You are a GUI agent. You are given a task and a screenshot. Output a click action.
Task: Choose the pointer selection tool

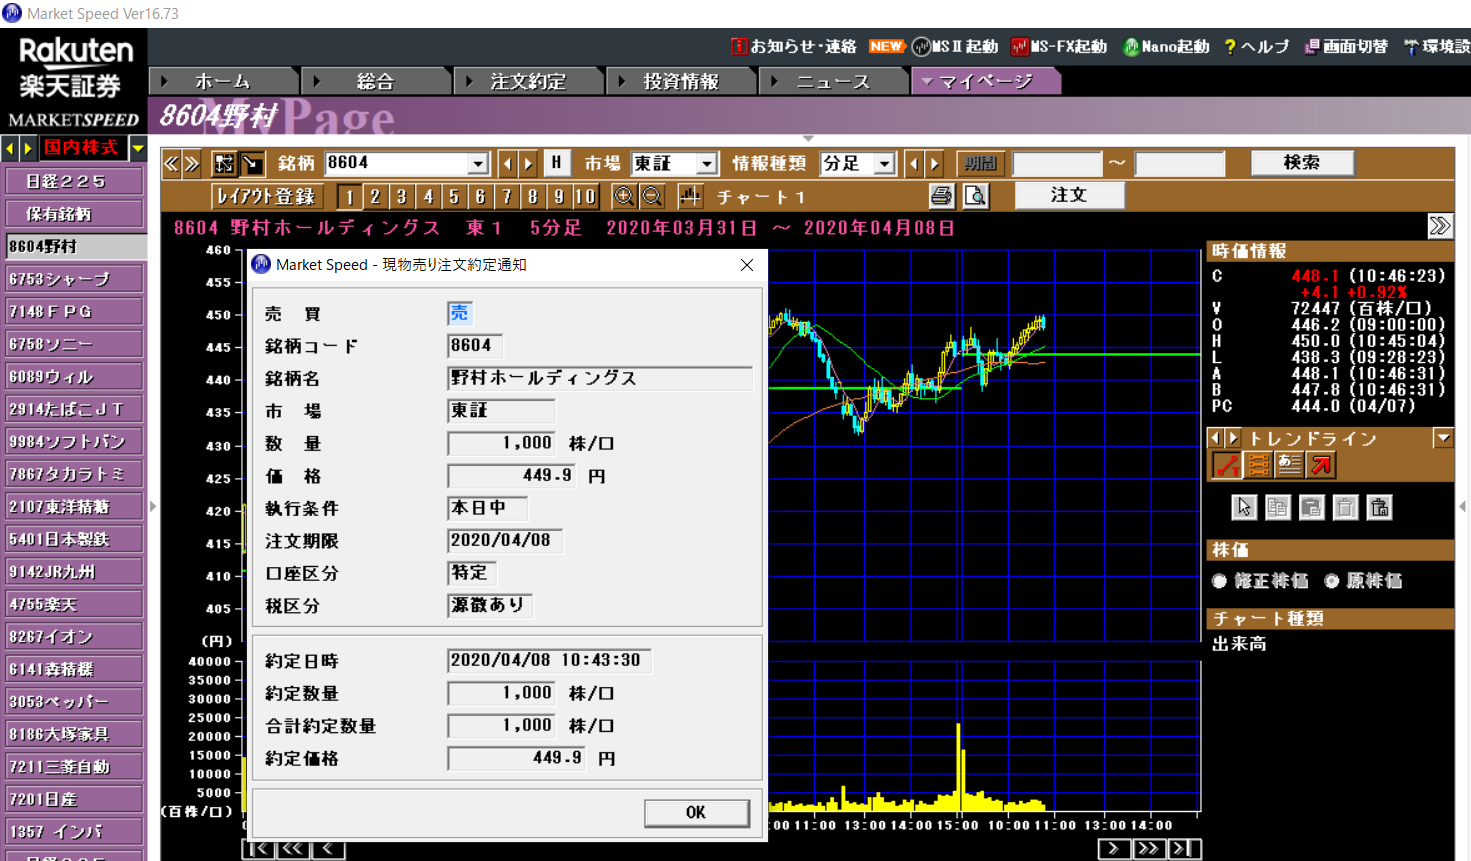[x=1243, y=508]
